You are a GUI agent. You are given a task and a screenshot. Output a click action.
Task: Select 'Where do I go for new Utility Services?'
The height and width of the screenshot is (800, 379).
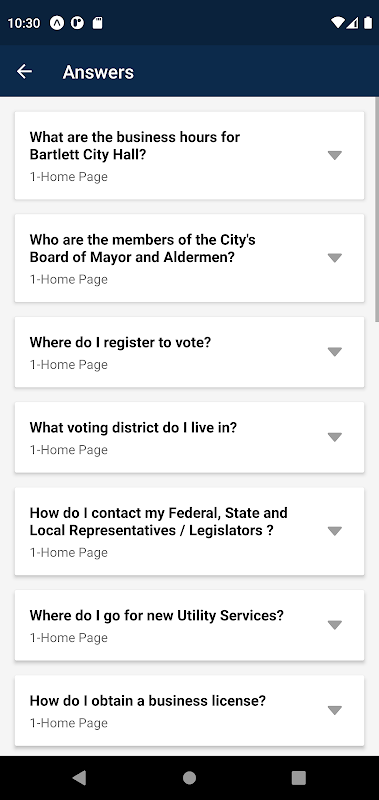tap(157, 615)
